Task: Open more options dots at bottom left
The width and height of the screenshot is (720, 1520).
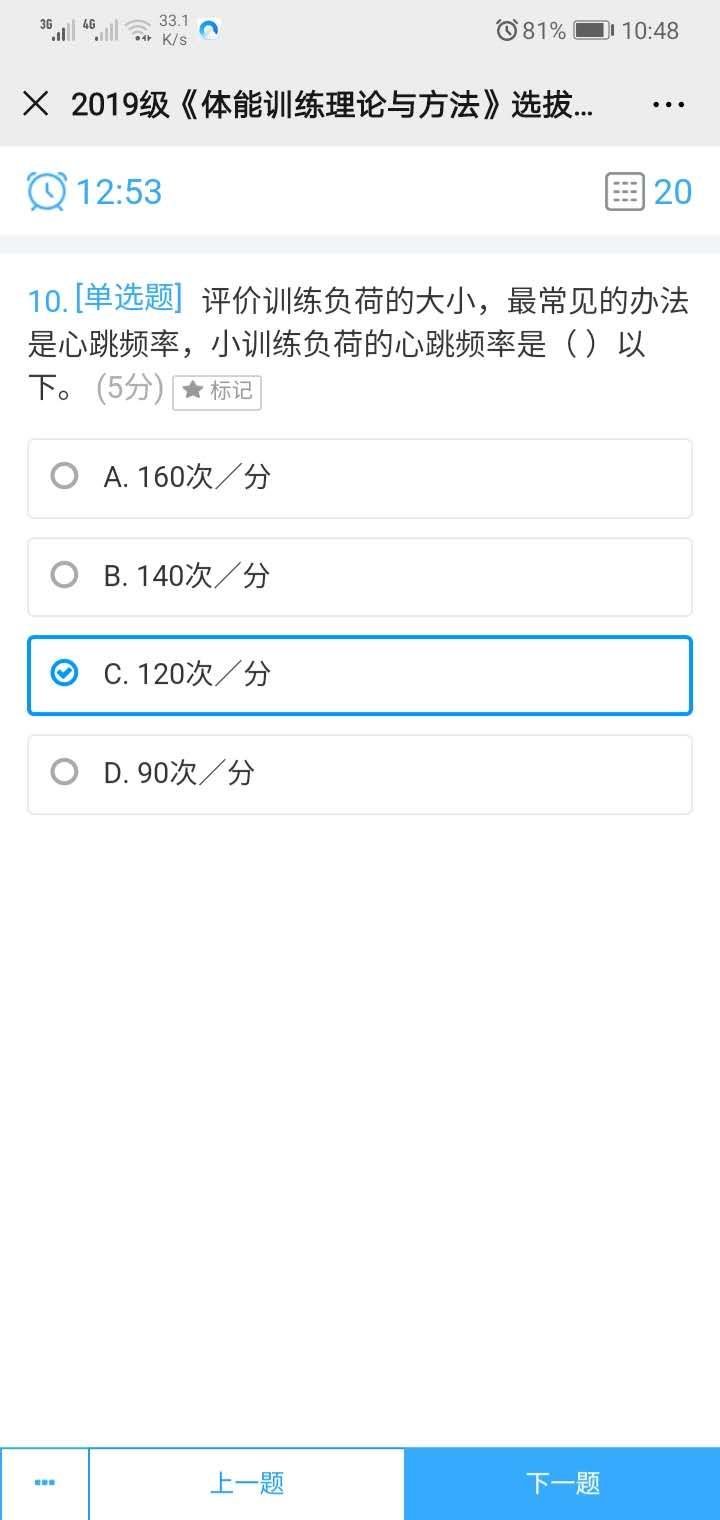Action: click(45, 1483)
